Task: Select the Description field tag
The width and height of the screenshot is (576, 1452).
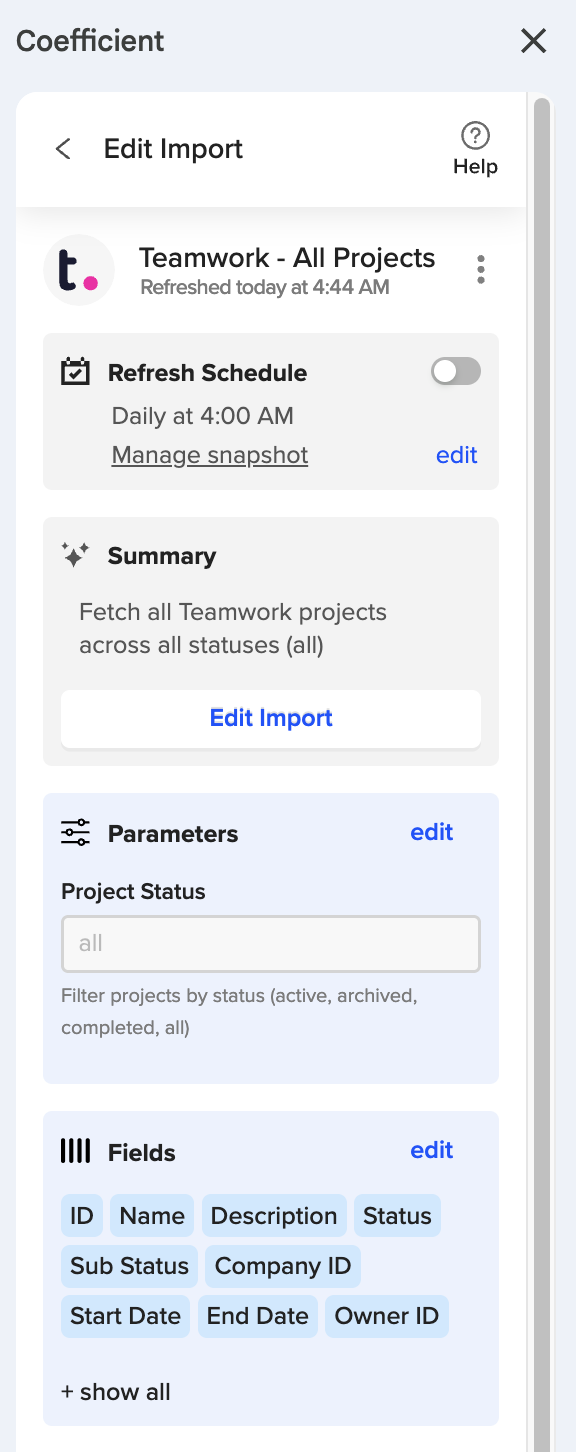Action: (274, 1216)
